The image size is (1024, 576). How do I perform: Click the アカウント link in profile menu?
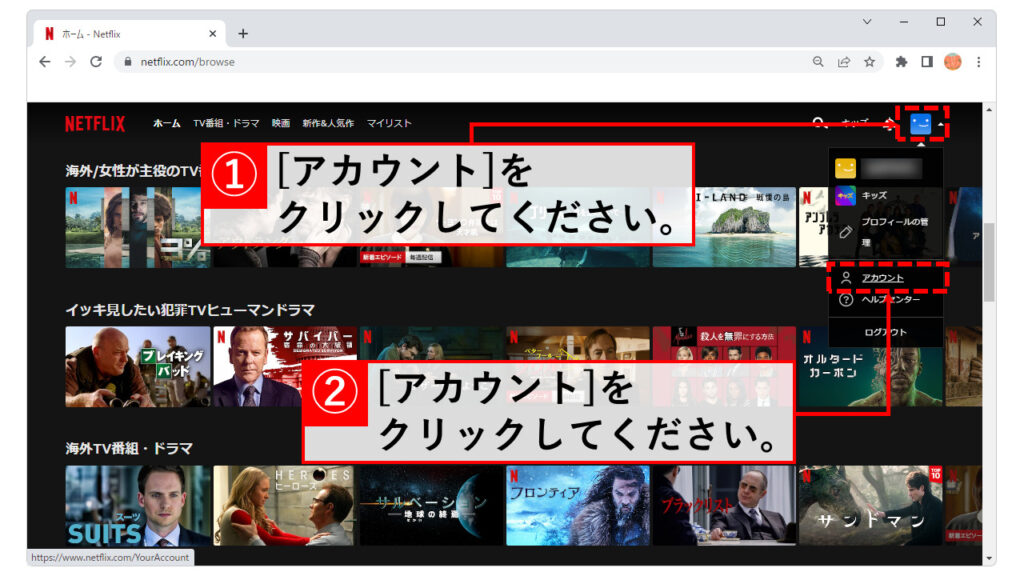click(882, 277)
